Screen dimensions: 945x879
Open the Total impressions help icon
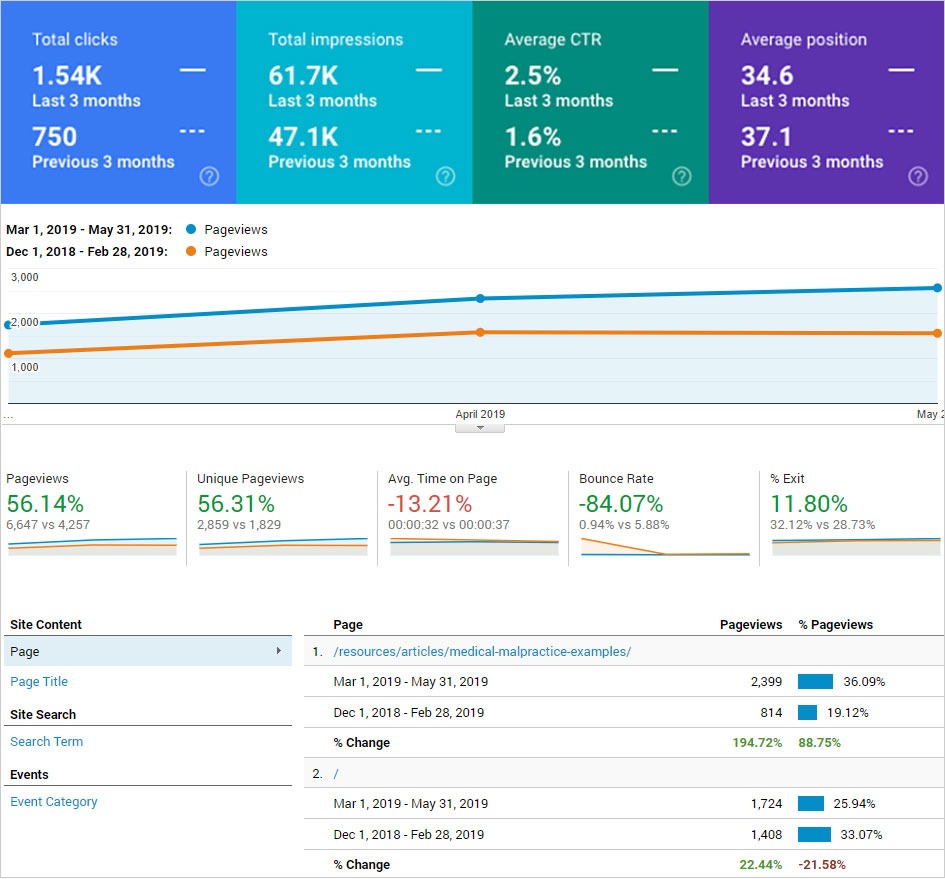click(x=445, y=177)
